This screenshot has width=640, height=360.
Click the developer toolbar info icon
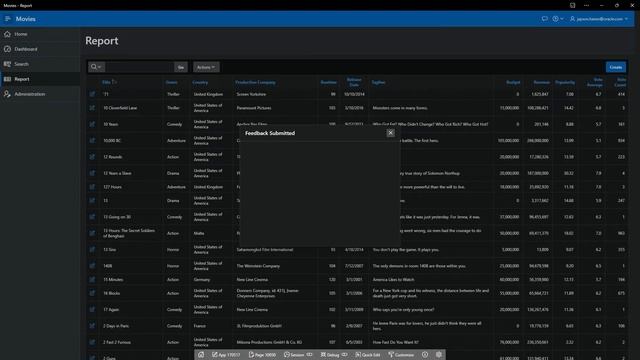425,355
